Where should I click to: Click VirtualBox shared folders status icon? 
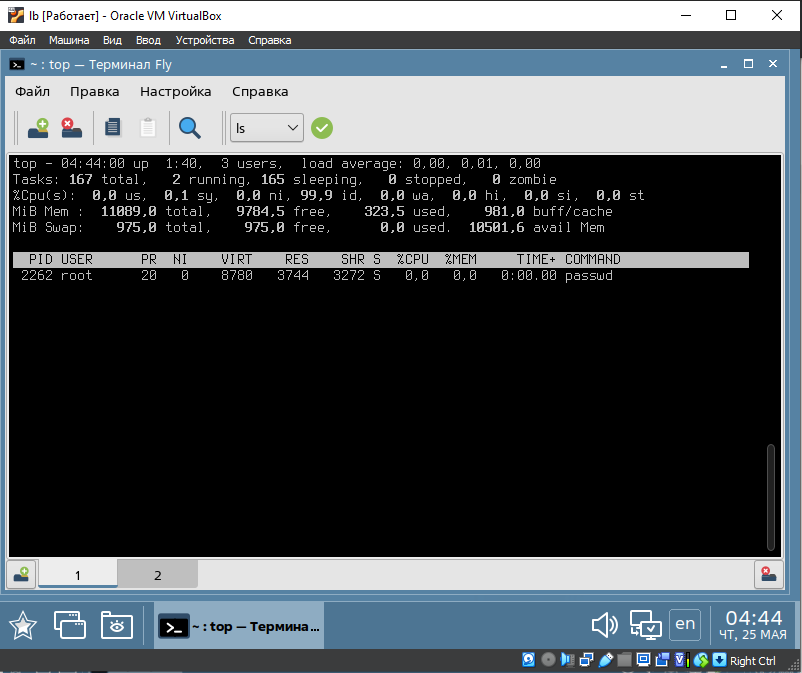tap(624, 660)
